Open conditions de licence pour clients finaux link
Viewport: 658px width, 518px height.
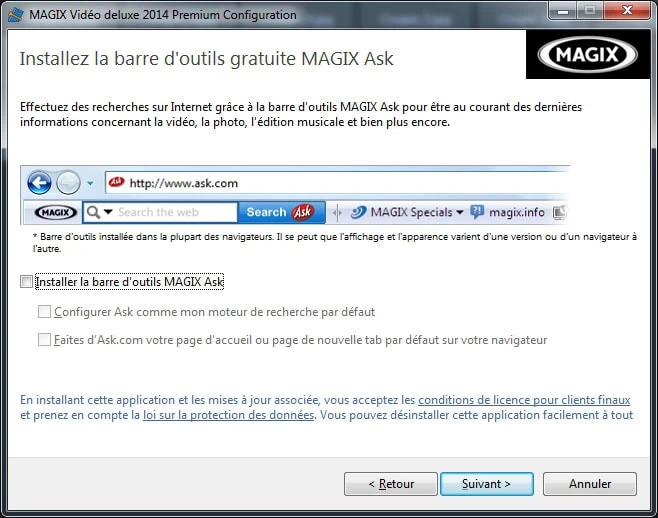[524, 400]
